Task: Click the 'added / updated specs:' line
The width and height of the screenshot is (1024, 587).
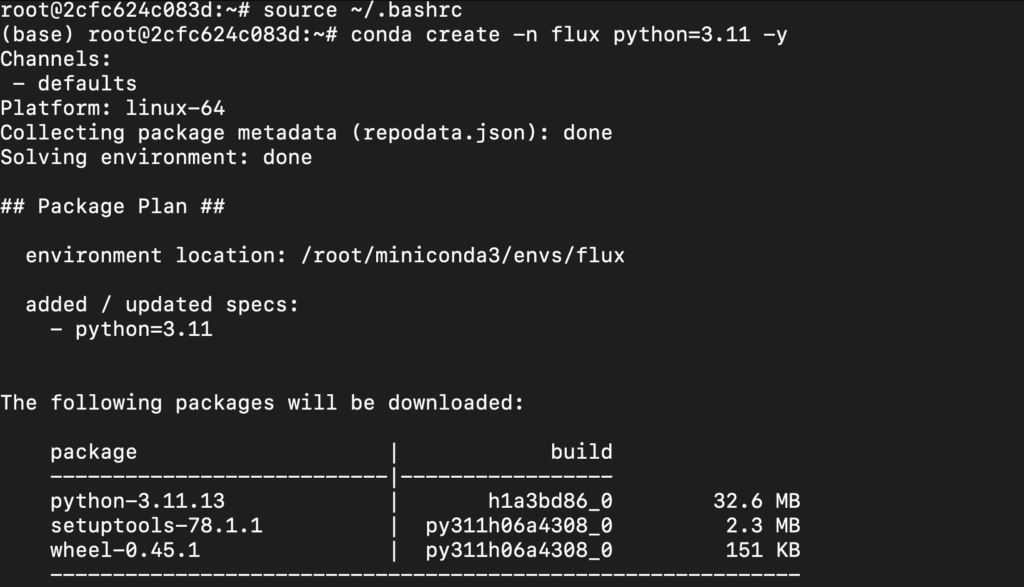Action: [162, 304]
